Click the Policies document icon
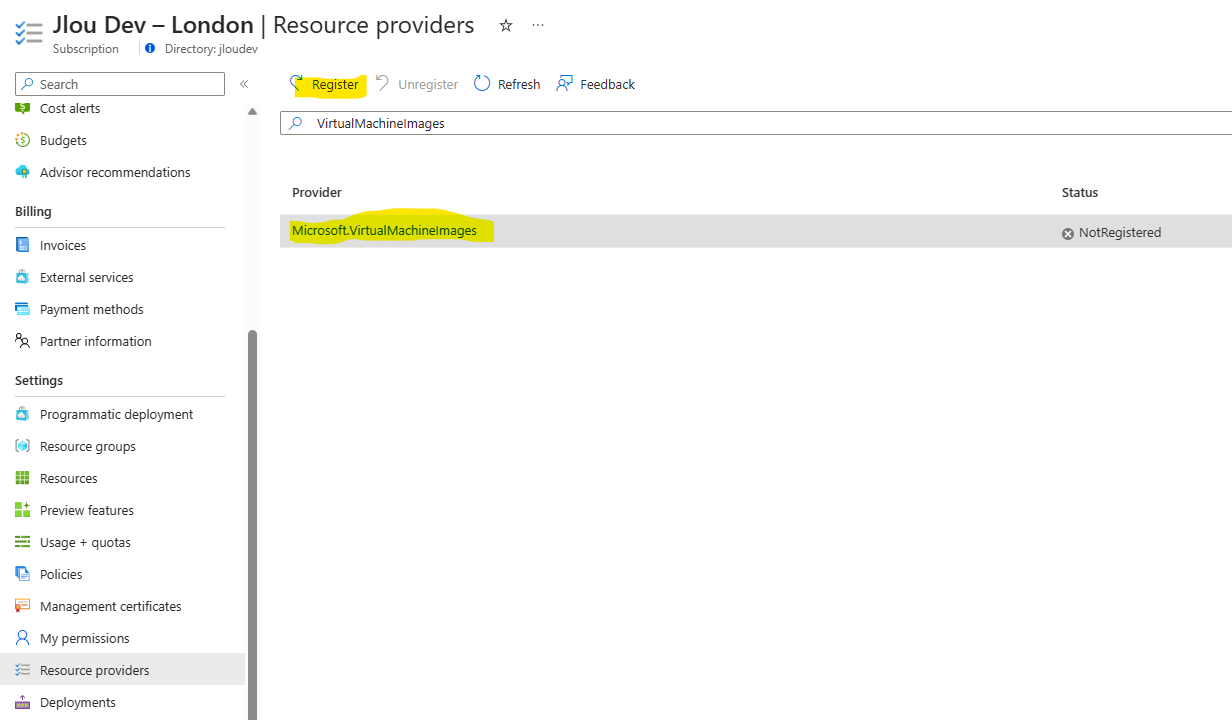Viewport: 1232px width, 720px height. pos(23,574)
